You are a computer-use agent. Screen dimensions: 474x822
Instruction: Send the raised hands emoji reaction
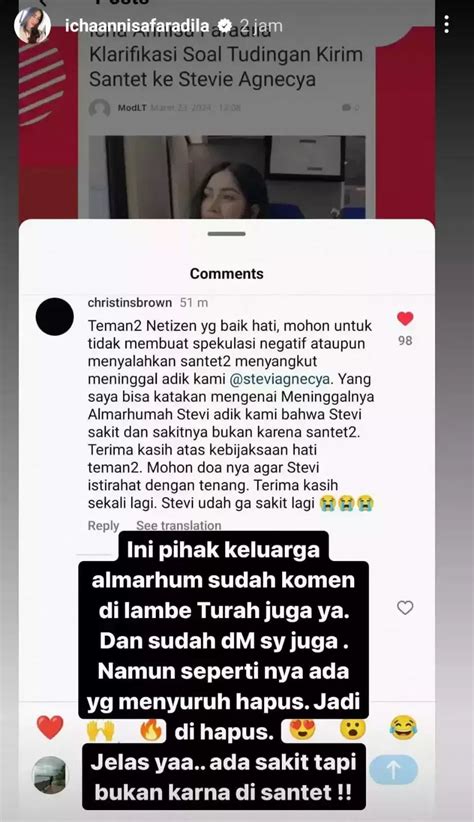tap(101, 729)
